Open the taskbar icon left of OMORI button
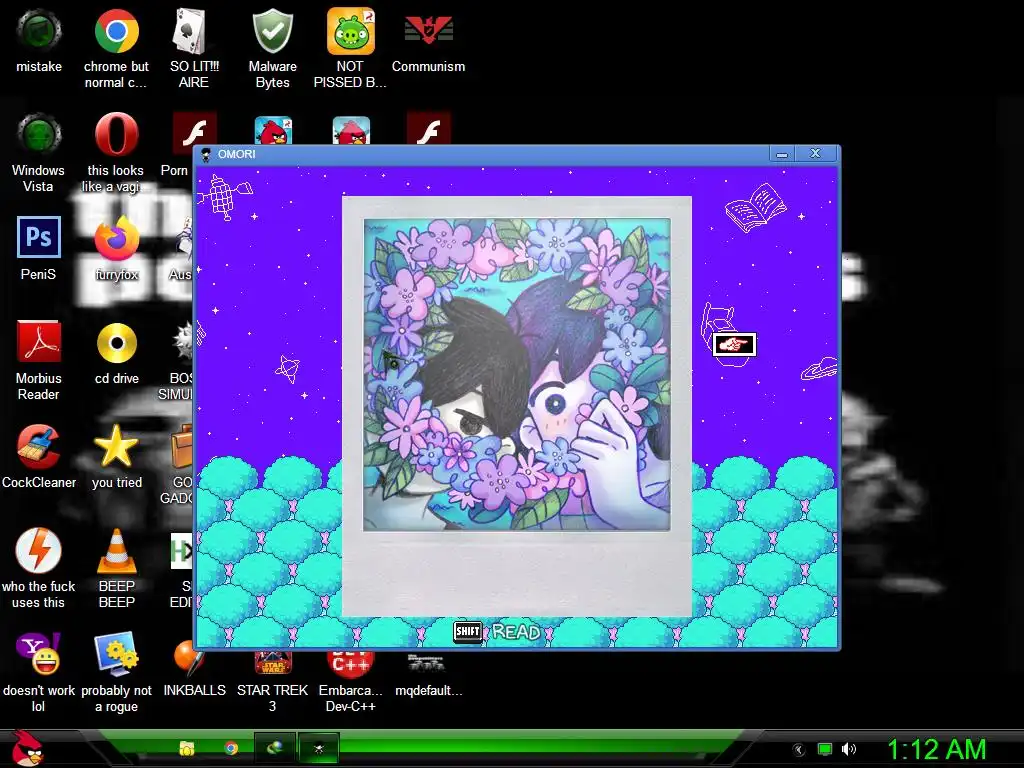This screenshot has height=768, width=1024. [x=274, y=748]
